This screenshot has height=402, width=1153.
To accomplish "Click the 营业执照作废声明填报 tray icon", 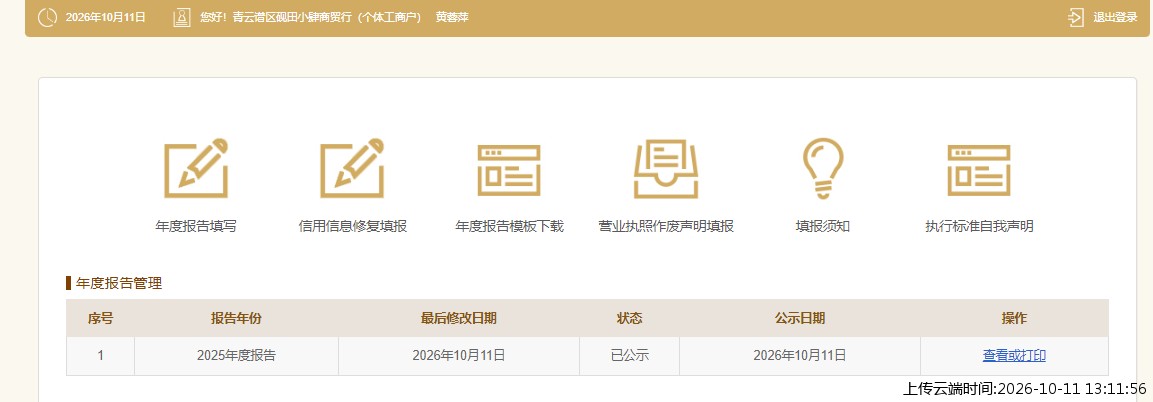I will 665,169.
